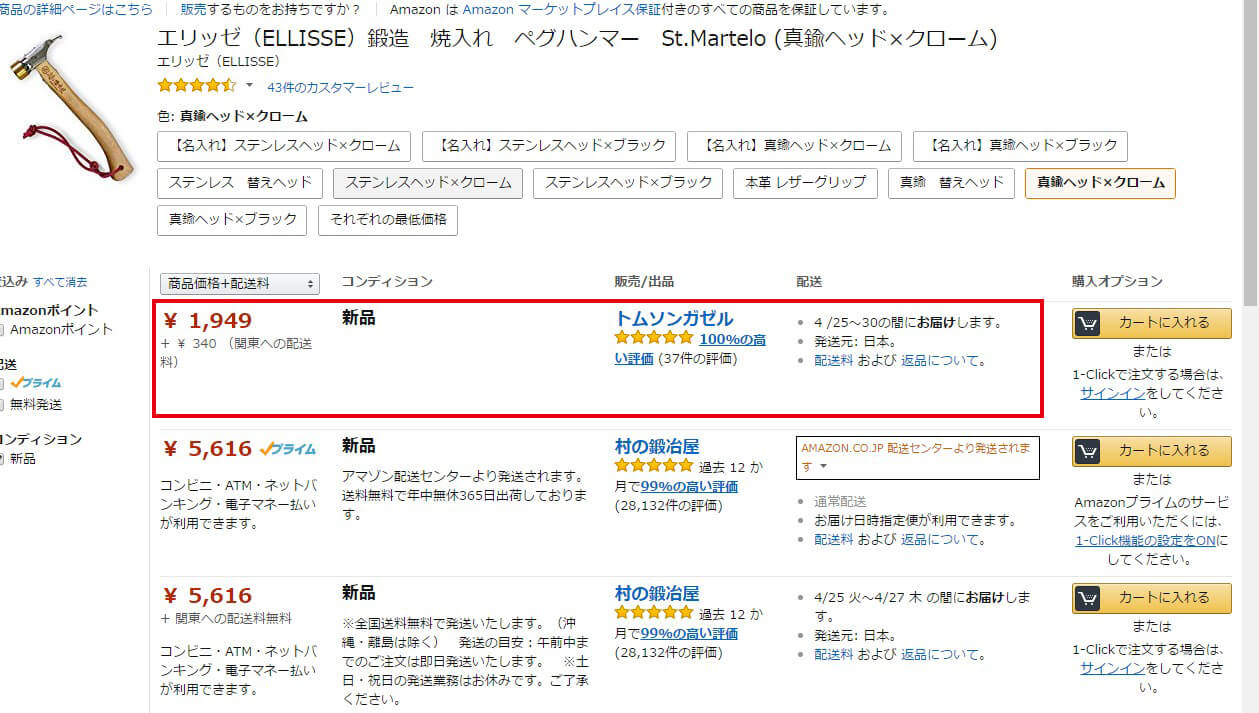Open 返品について link in Prime offer row
This screenshot has width=1259, height=713.
(941, 539)
